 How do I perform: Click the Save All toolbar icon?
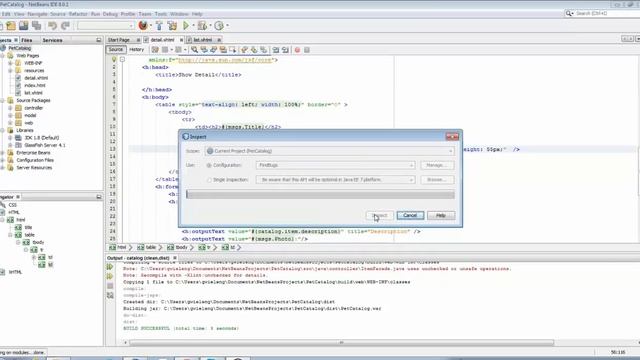[x=36, y=26]
